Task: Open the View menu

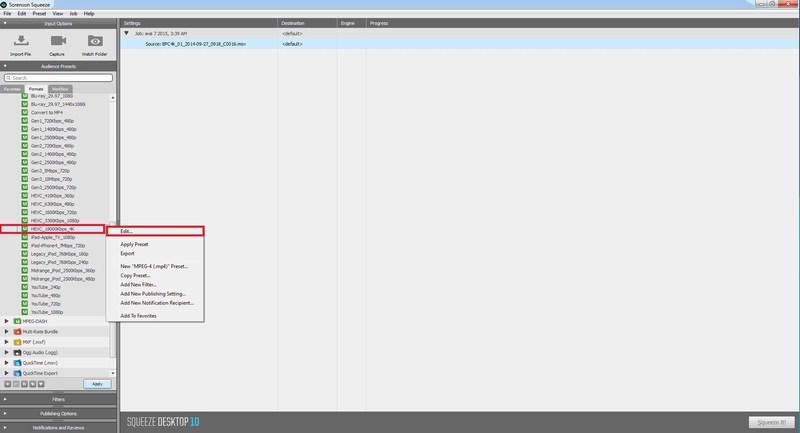Action: 58,14
